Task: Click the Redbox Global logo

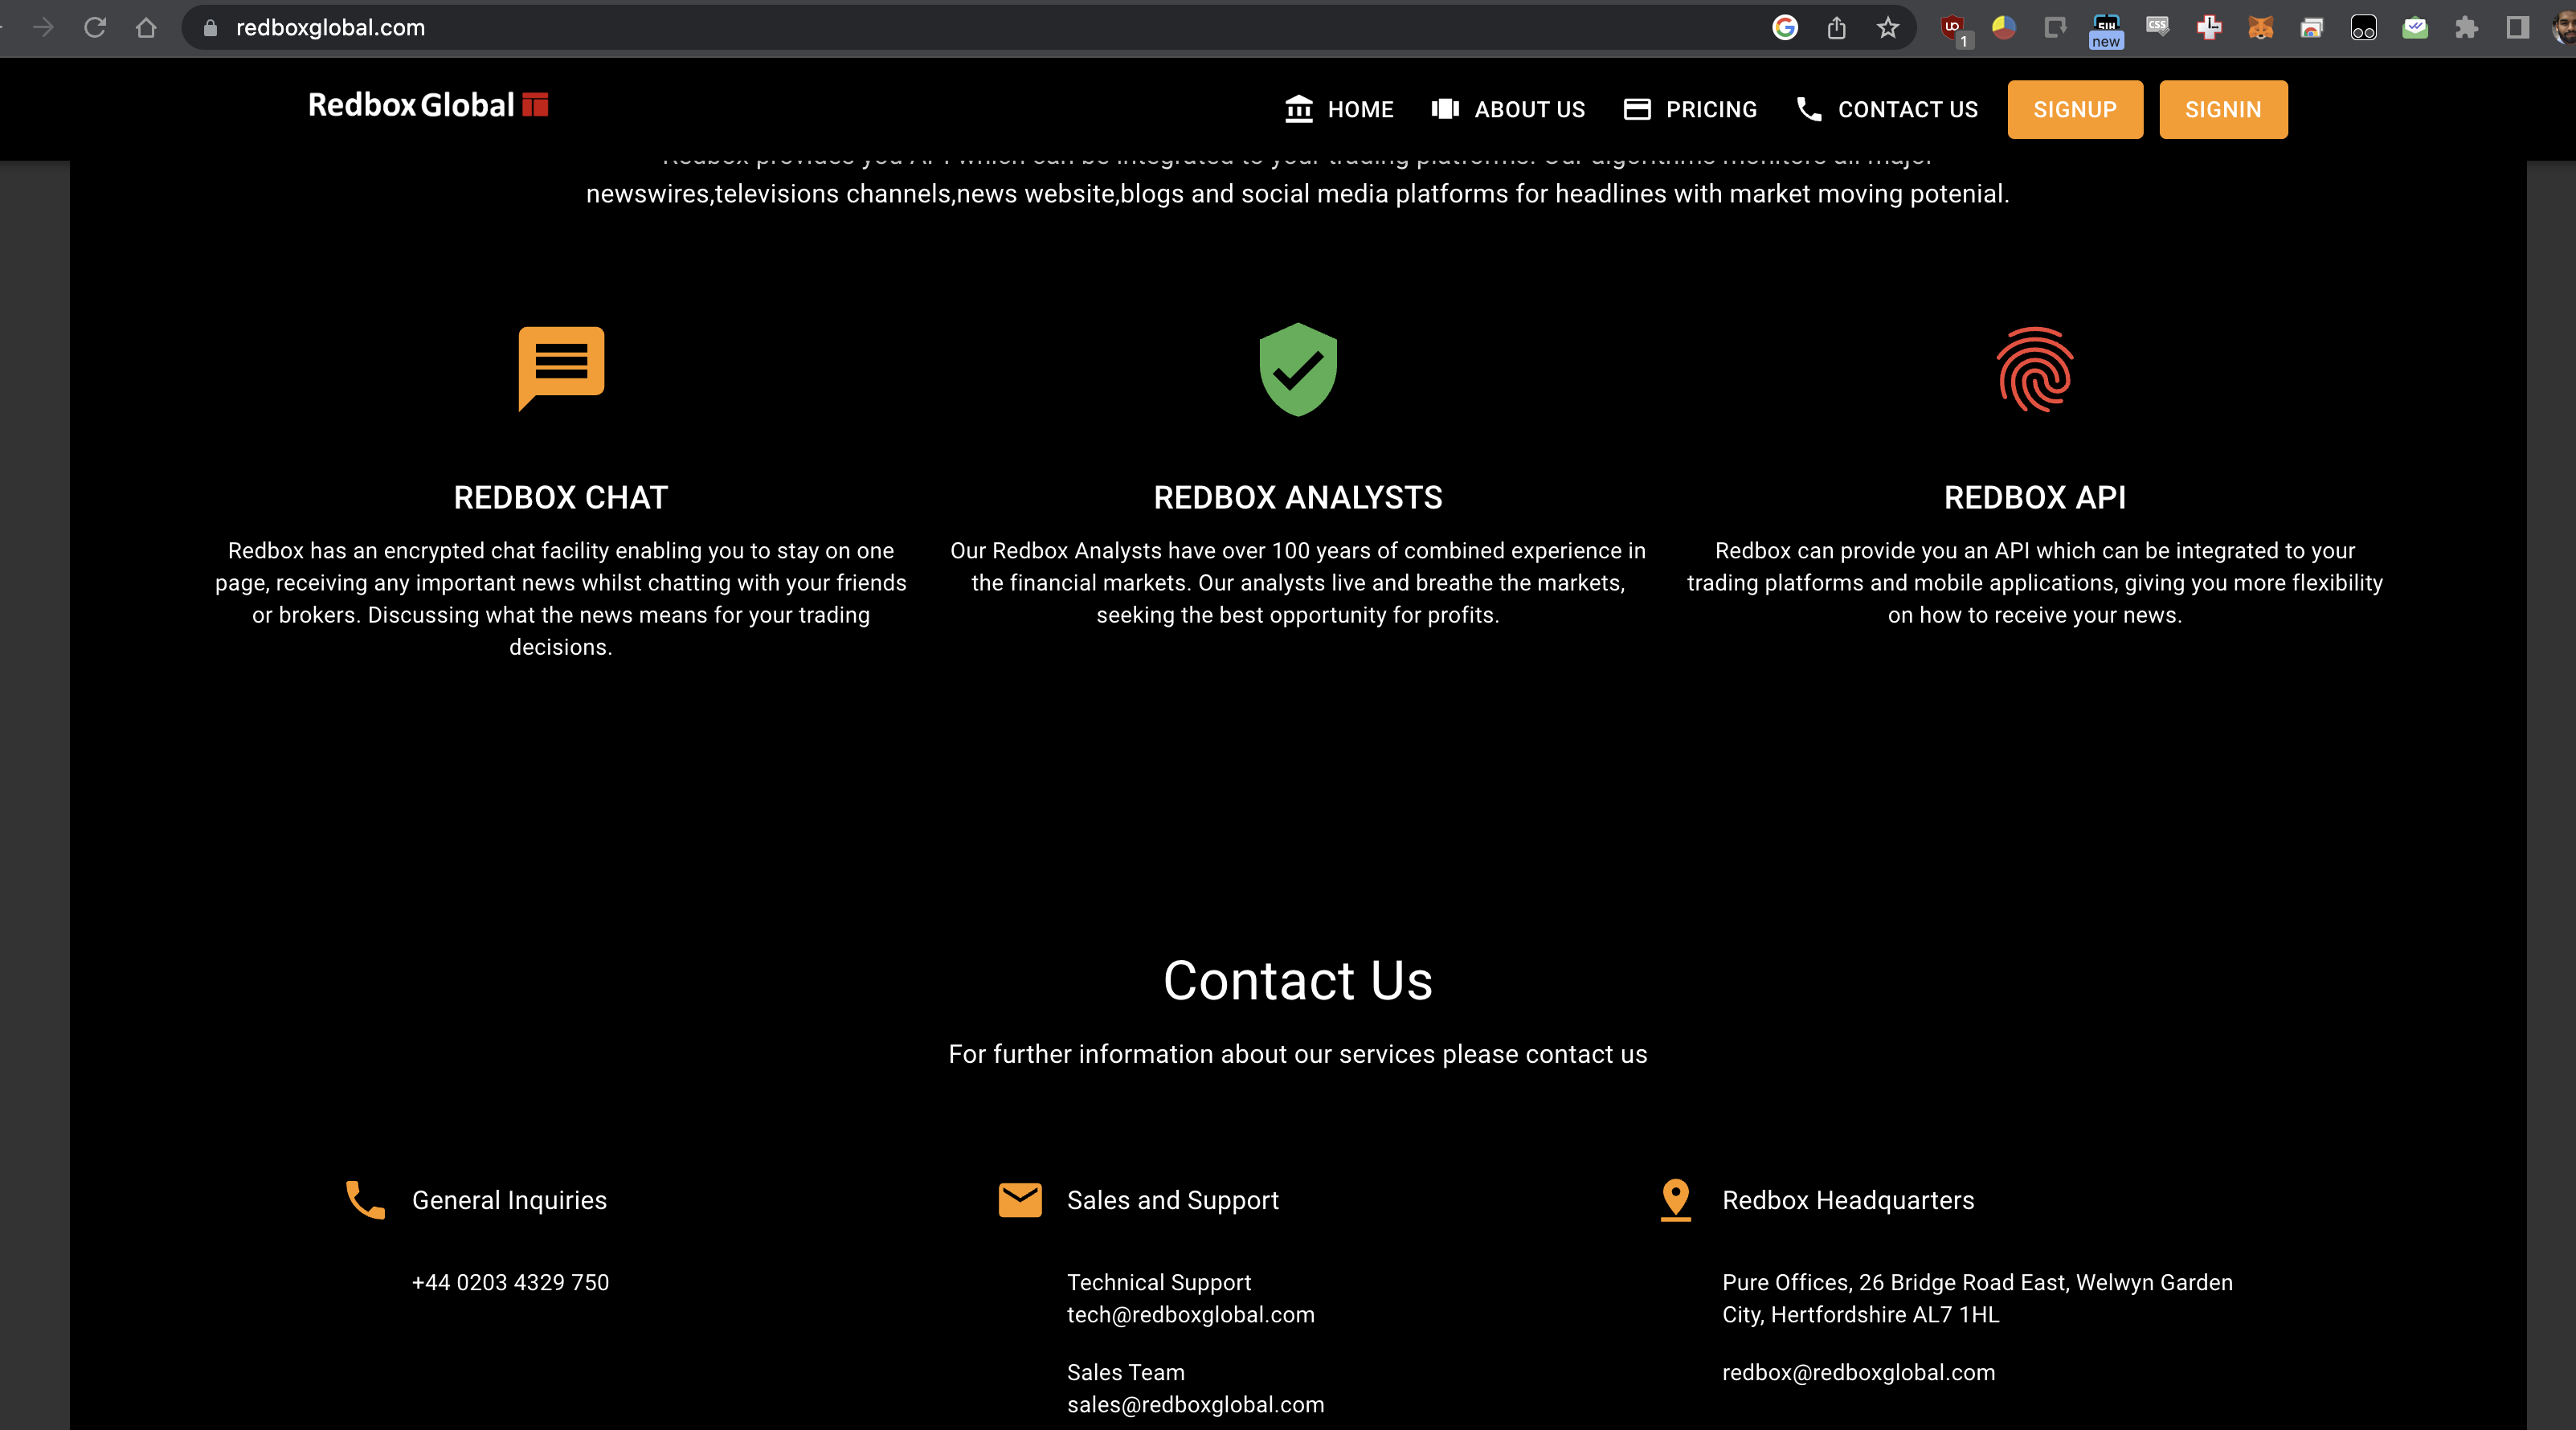Action: tap(428, 105)
